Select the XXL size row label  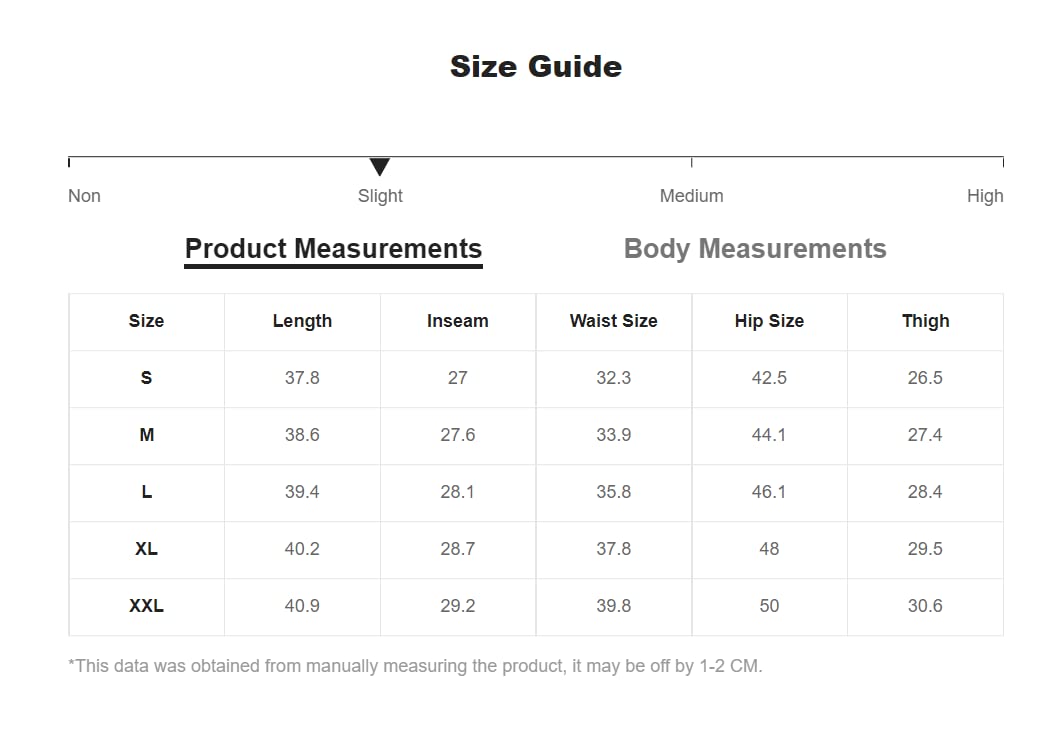click(x=146, y=606)
